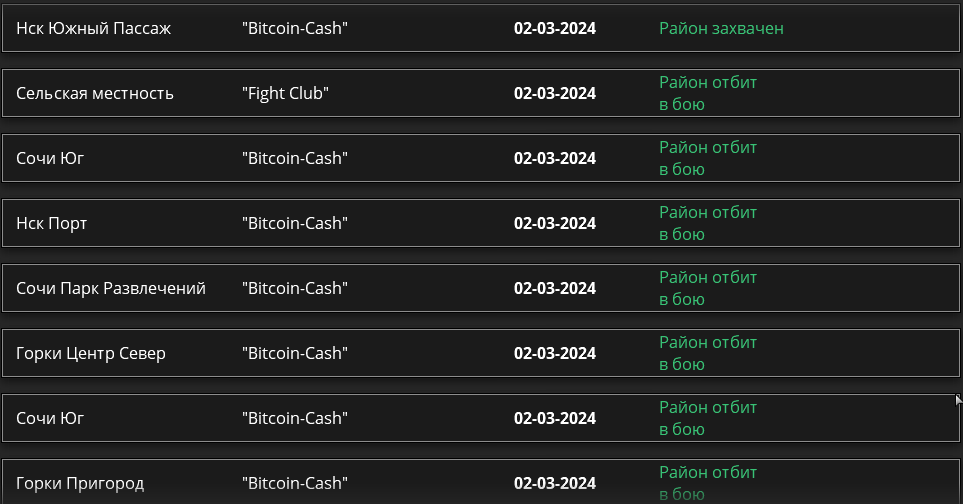Select the Горки Центр Север district name
This screenshot has height=504, width=963.
tap(91, 354)
